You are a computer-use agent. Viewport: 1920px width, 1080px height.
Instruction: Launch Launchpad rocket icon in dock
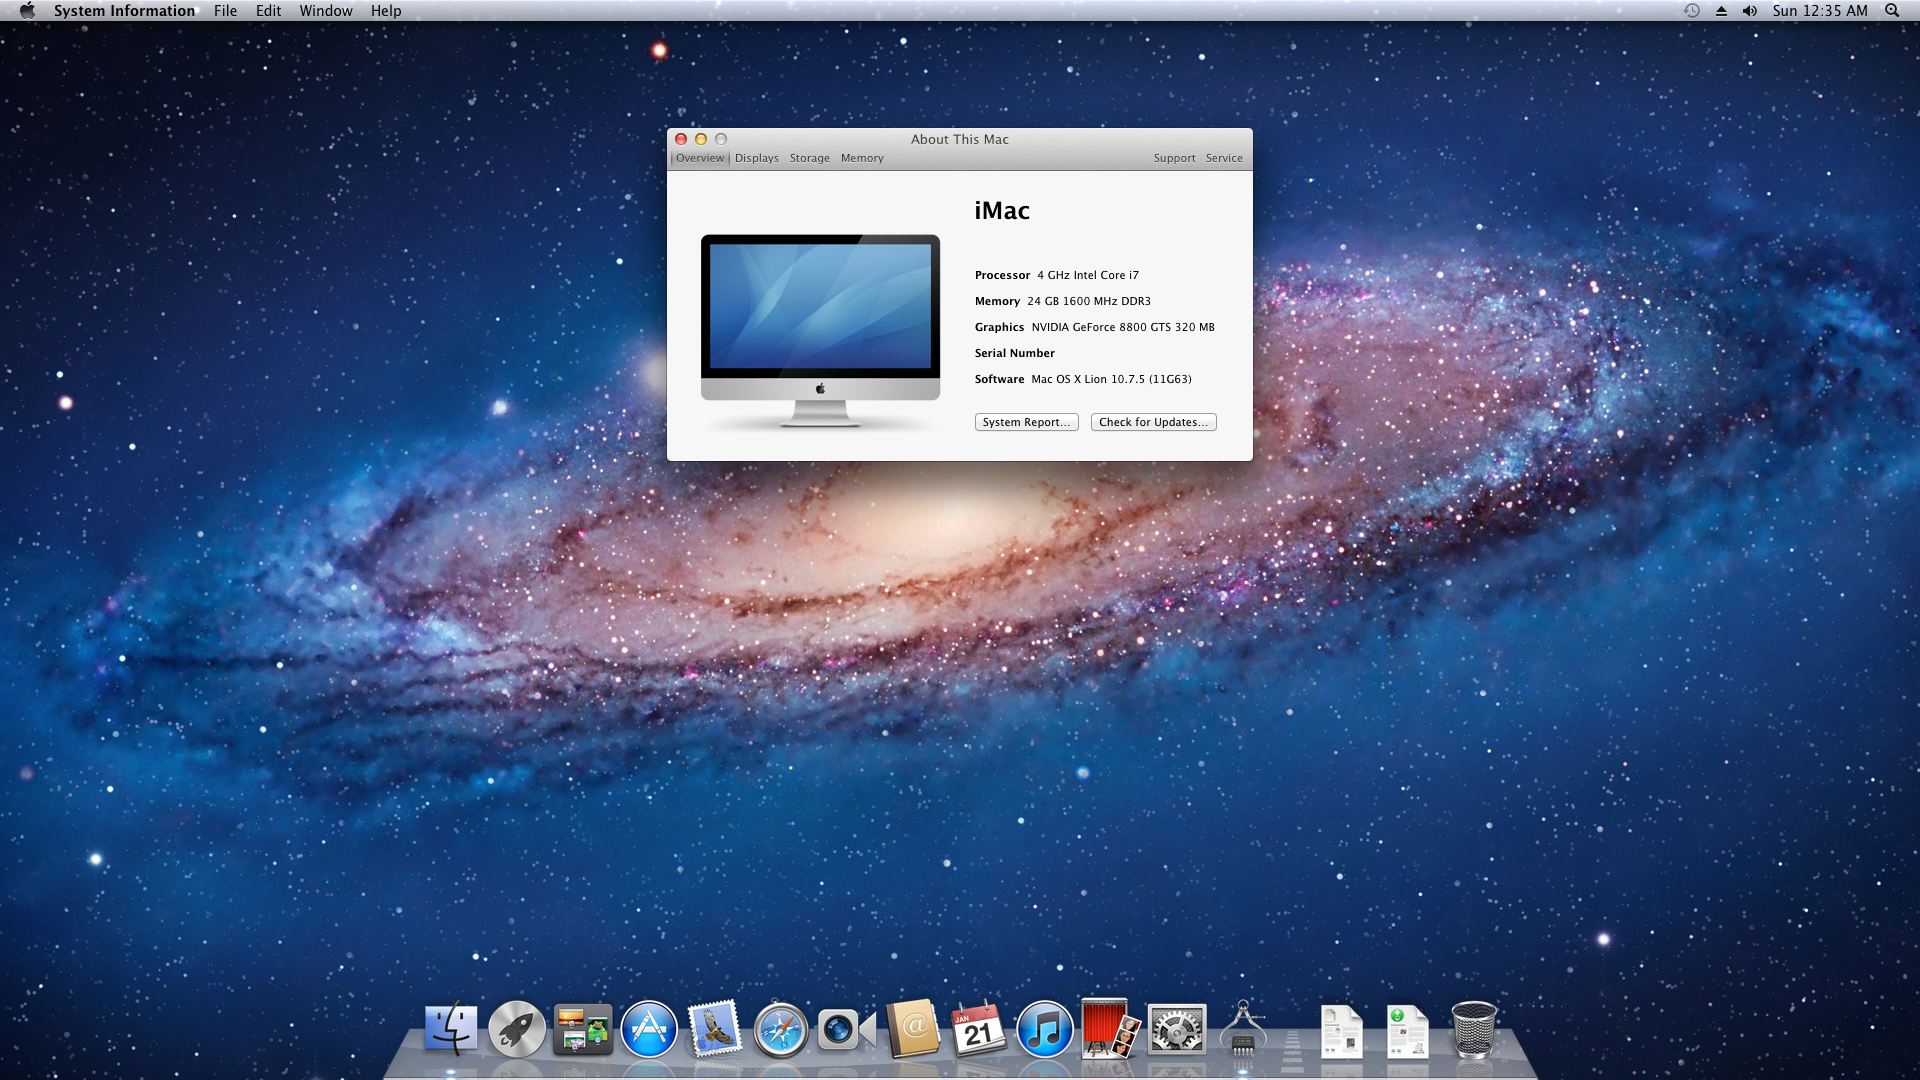tap(517, 1029)
